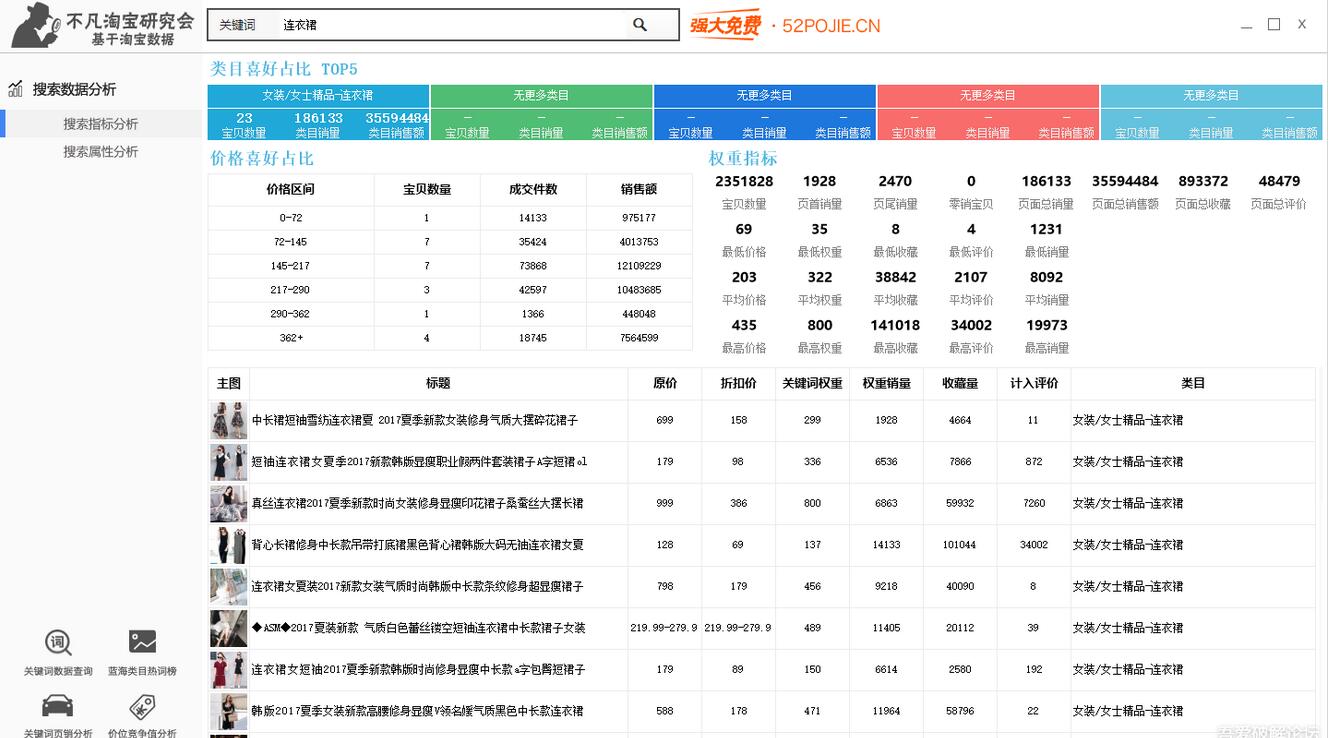Sort by the 计入评价 column header

[1034, 383]
